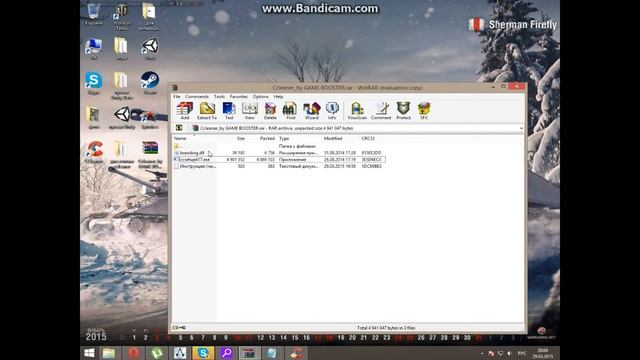Click the Comment toolbar icon
Image resolution: width=640 pixels, height=360 pixels.
[381, 111]
